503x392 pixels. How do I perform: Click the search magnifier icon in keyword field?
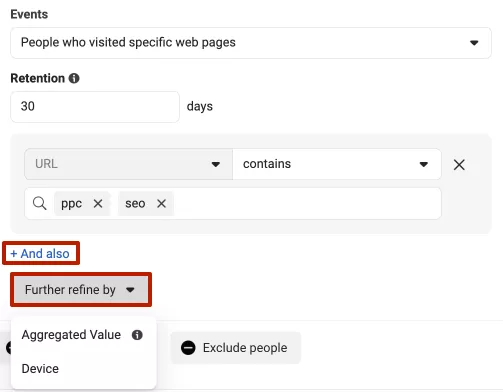click(40, 203)
